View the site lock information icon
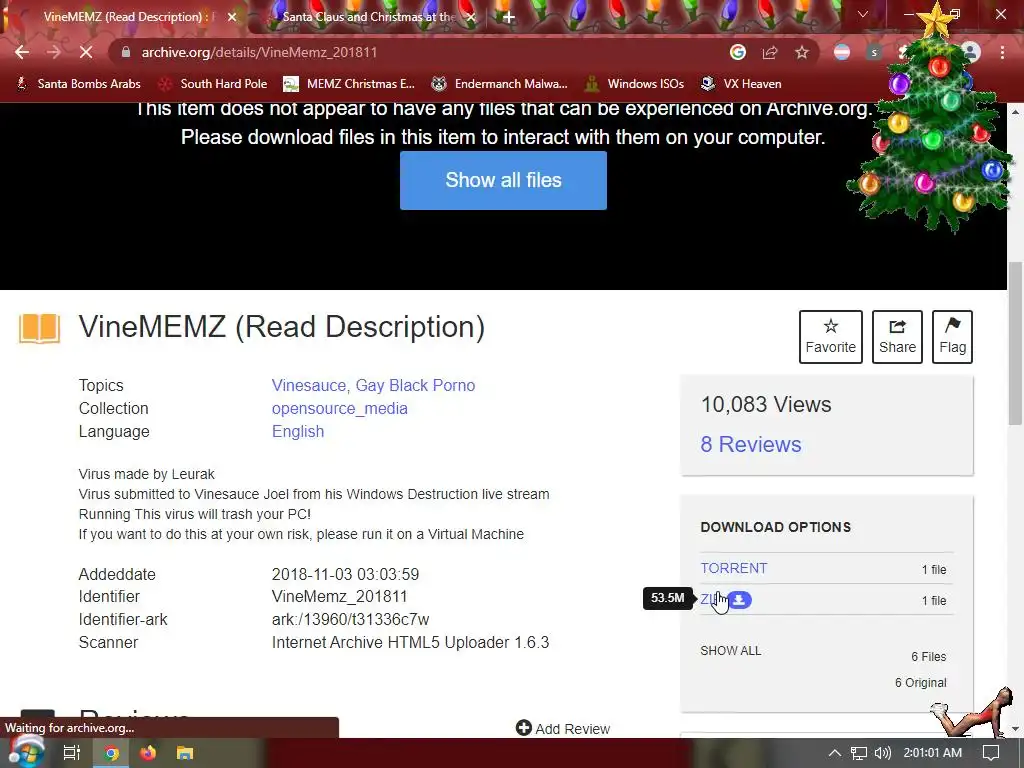Viewport: 1024px width, 768px height. (126, 52)
